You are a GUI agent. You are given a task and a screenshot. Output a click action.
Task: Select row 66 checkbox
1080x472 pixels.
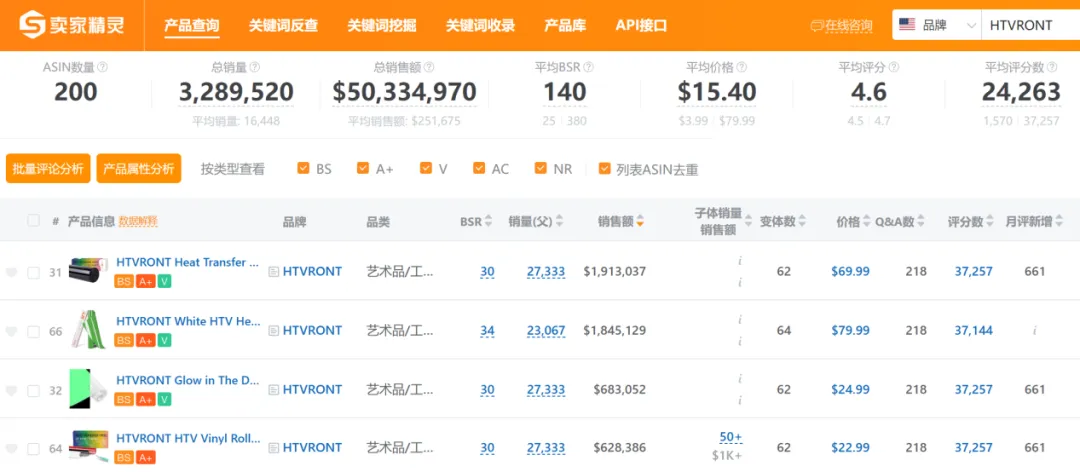(x=33, y=332)
